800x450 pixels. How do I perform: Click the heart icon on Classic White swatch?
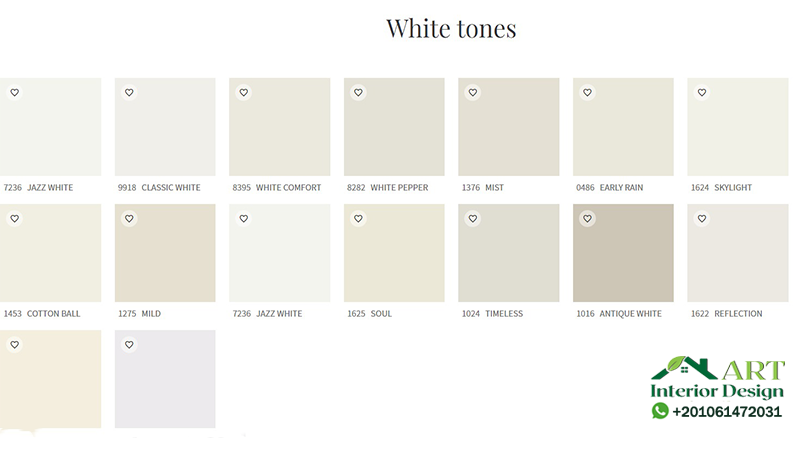(x=129, y=93)
